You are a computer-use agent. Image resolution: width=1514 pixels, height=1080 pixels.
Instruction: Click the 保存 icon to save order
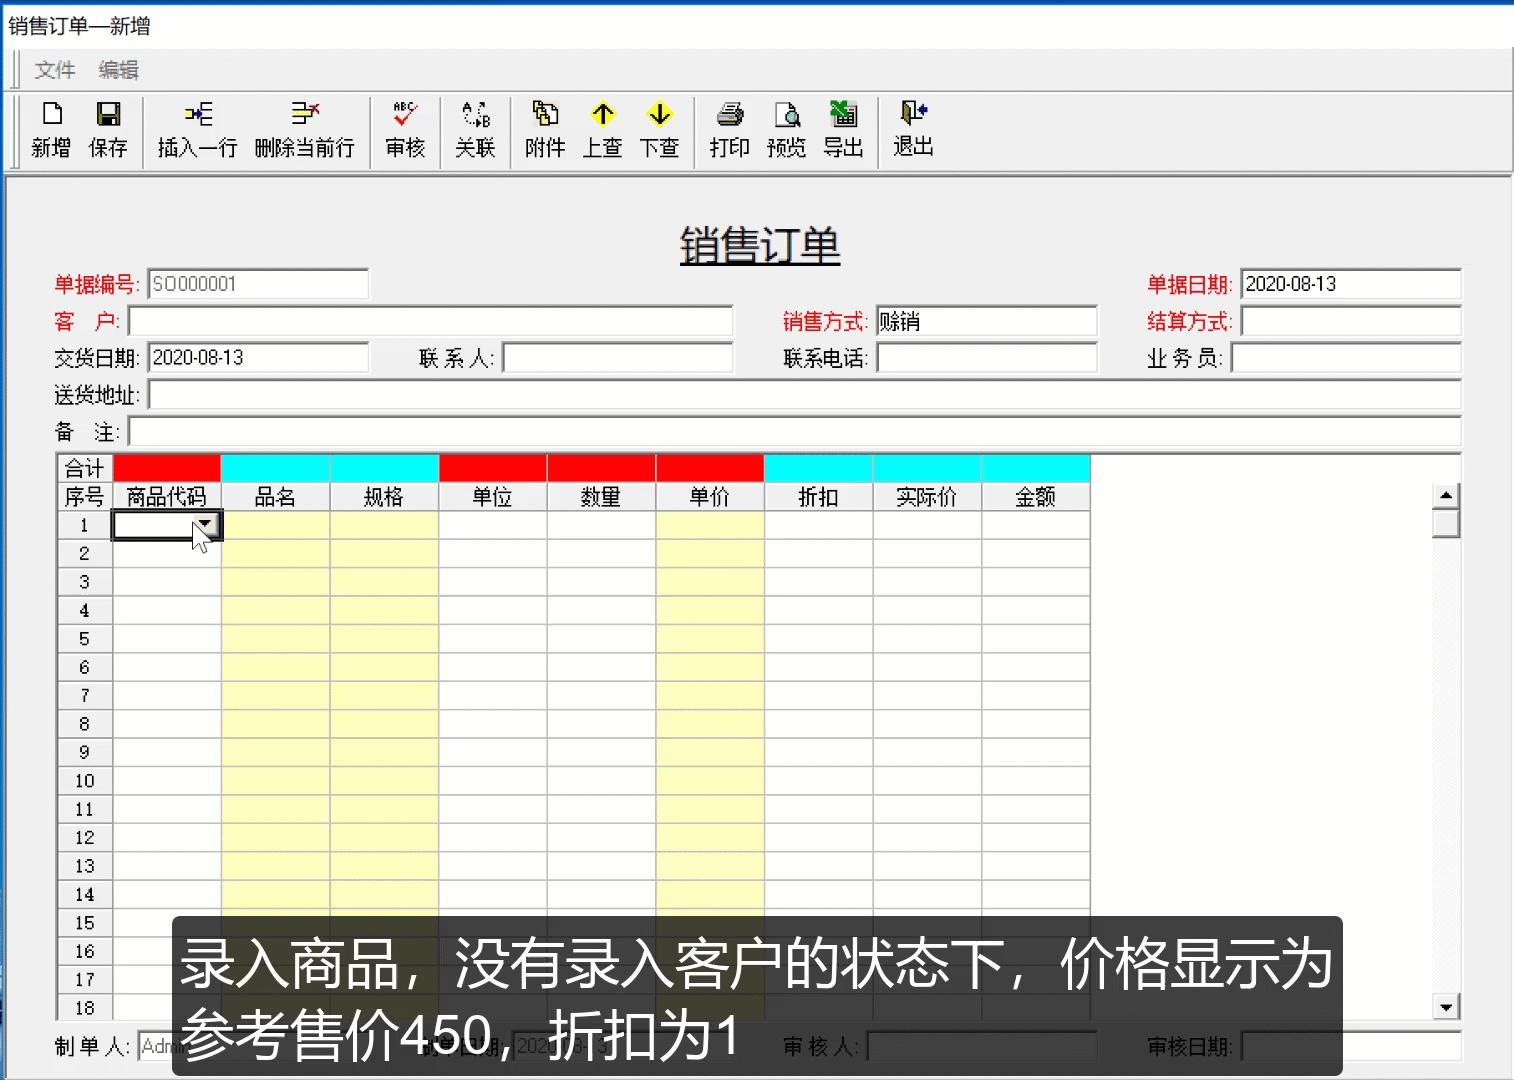(108, 130)
